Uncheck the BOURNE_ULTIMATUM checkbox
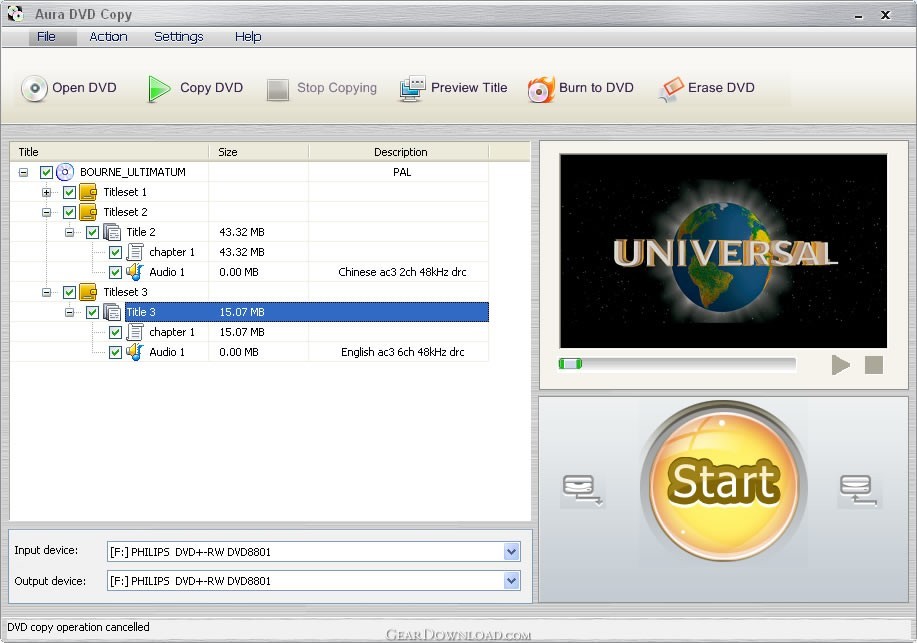This screenshot has height=643, width=917. (46, 172)
